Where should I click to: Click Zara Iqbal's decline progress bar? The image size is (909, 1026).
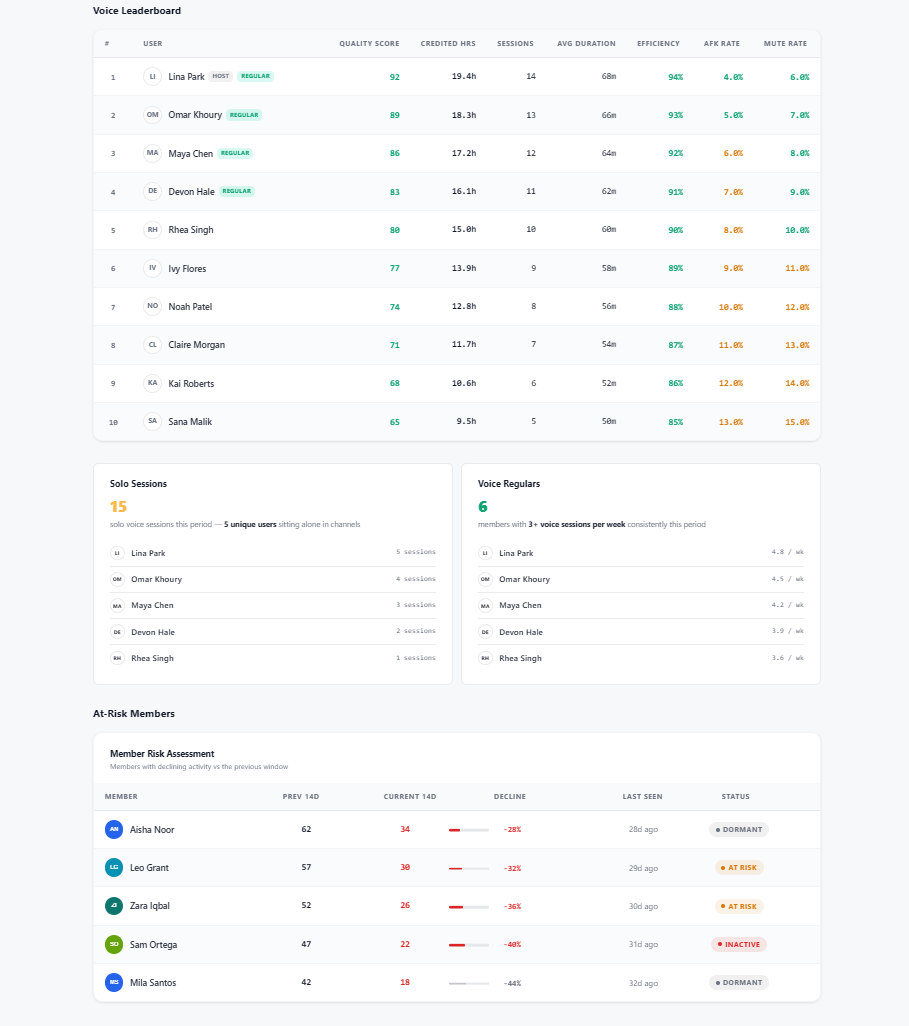click(x=468, y=906)
